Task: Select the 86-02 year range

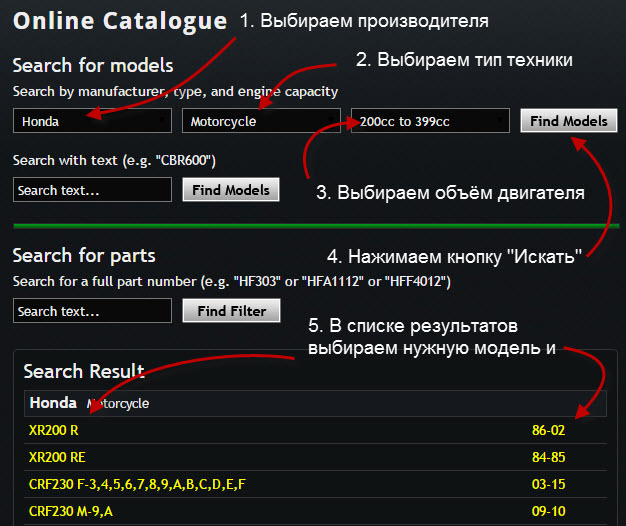Action: point(548,430)
